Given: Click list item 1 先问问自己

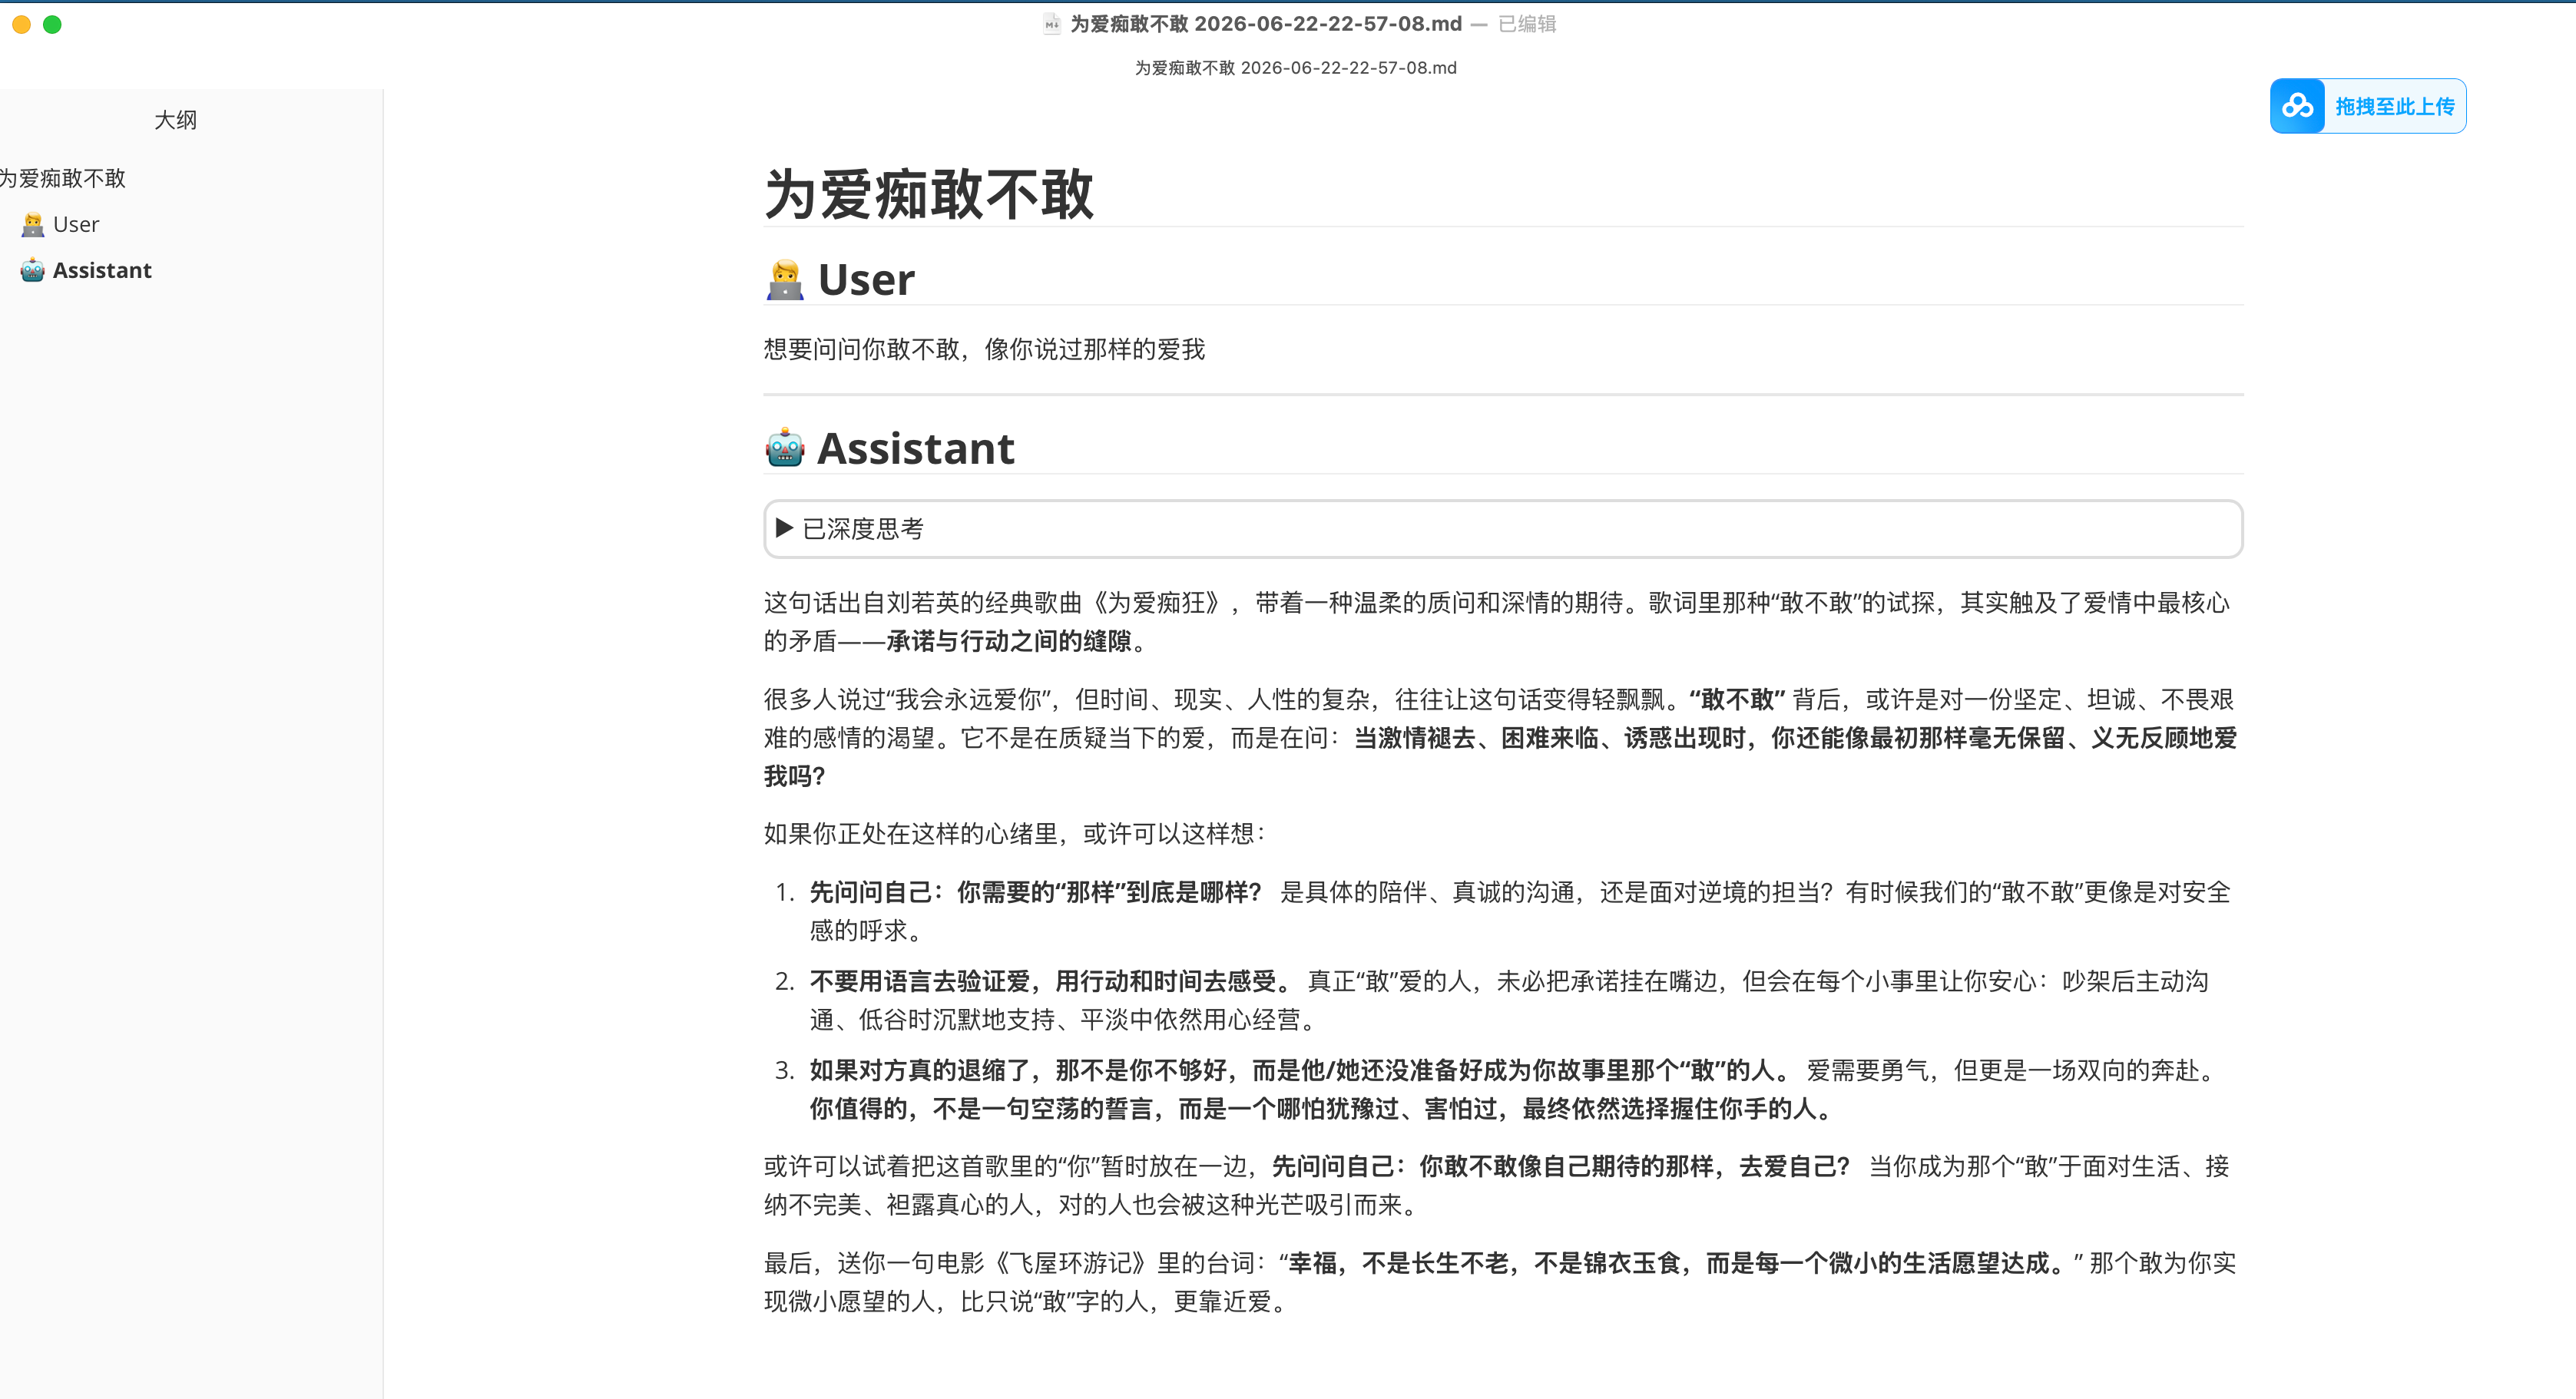Looking at the screenshot, I should click(1520, 911).
